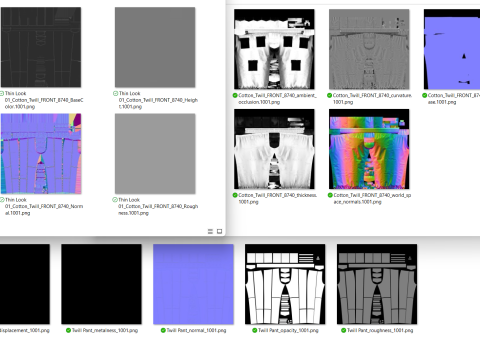Click file name Twill Pant_roughness_1001.png

[x=380, y=330]
